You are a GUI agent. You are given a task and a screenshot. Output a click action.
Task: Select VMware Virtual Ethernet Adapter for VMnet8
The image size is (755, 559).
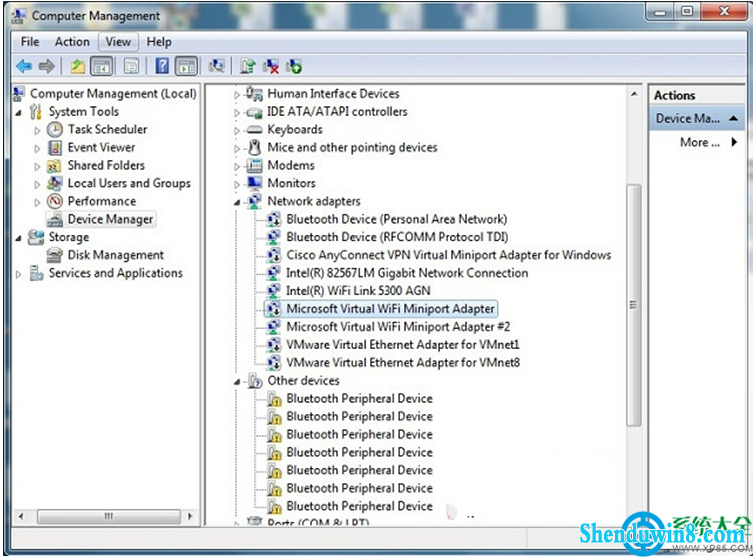pos(403,362)
